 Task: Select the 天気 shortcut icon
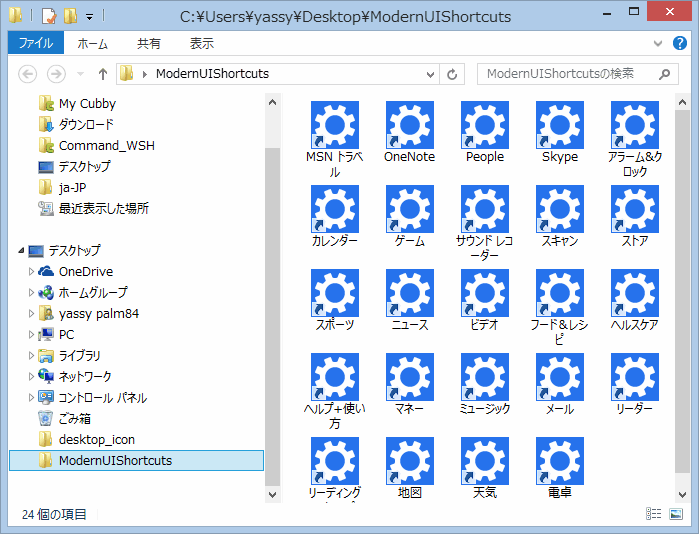pyautogui.click(x=485, y=461)
